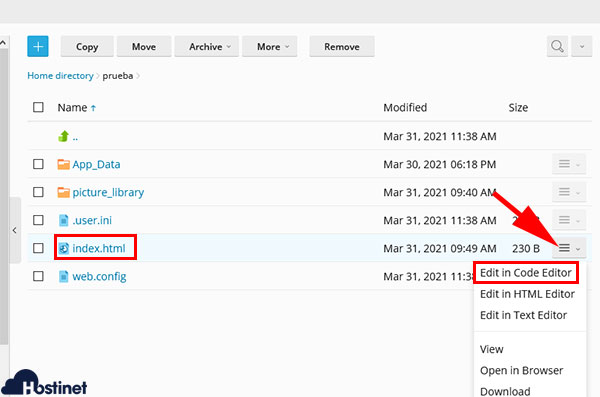600x397 pixels.
Task: Click the blue plus add button
Action: point(38,47)
